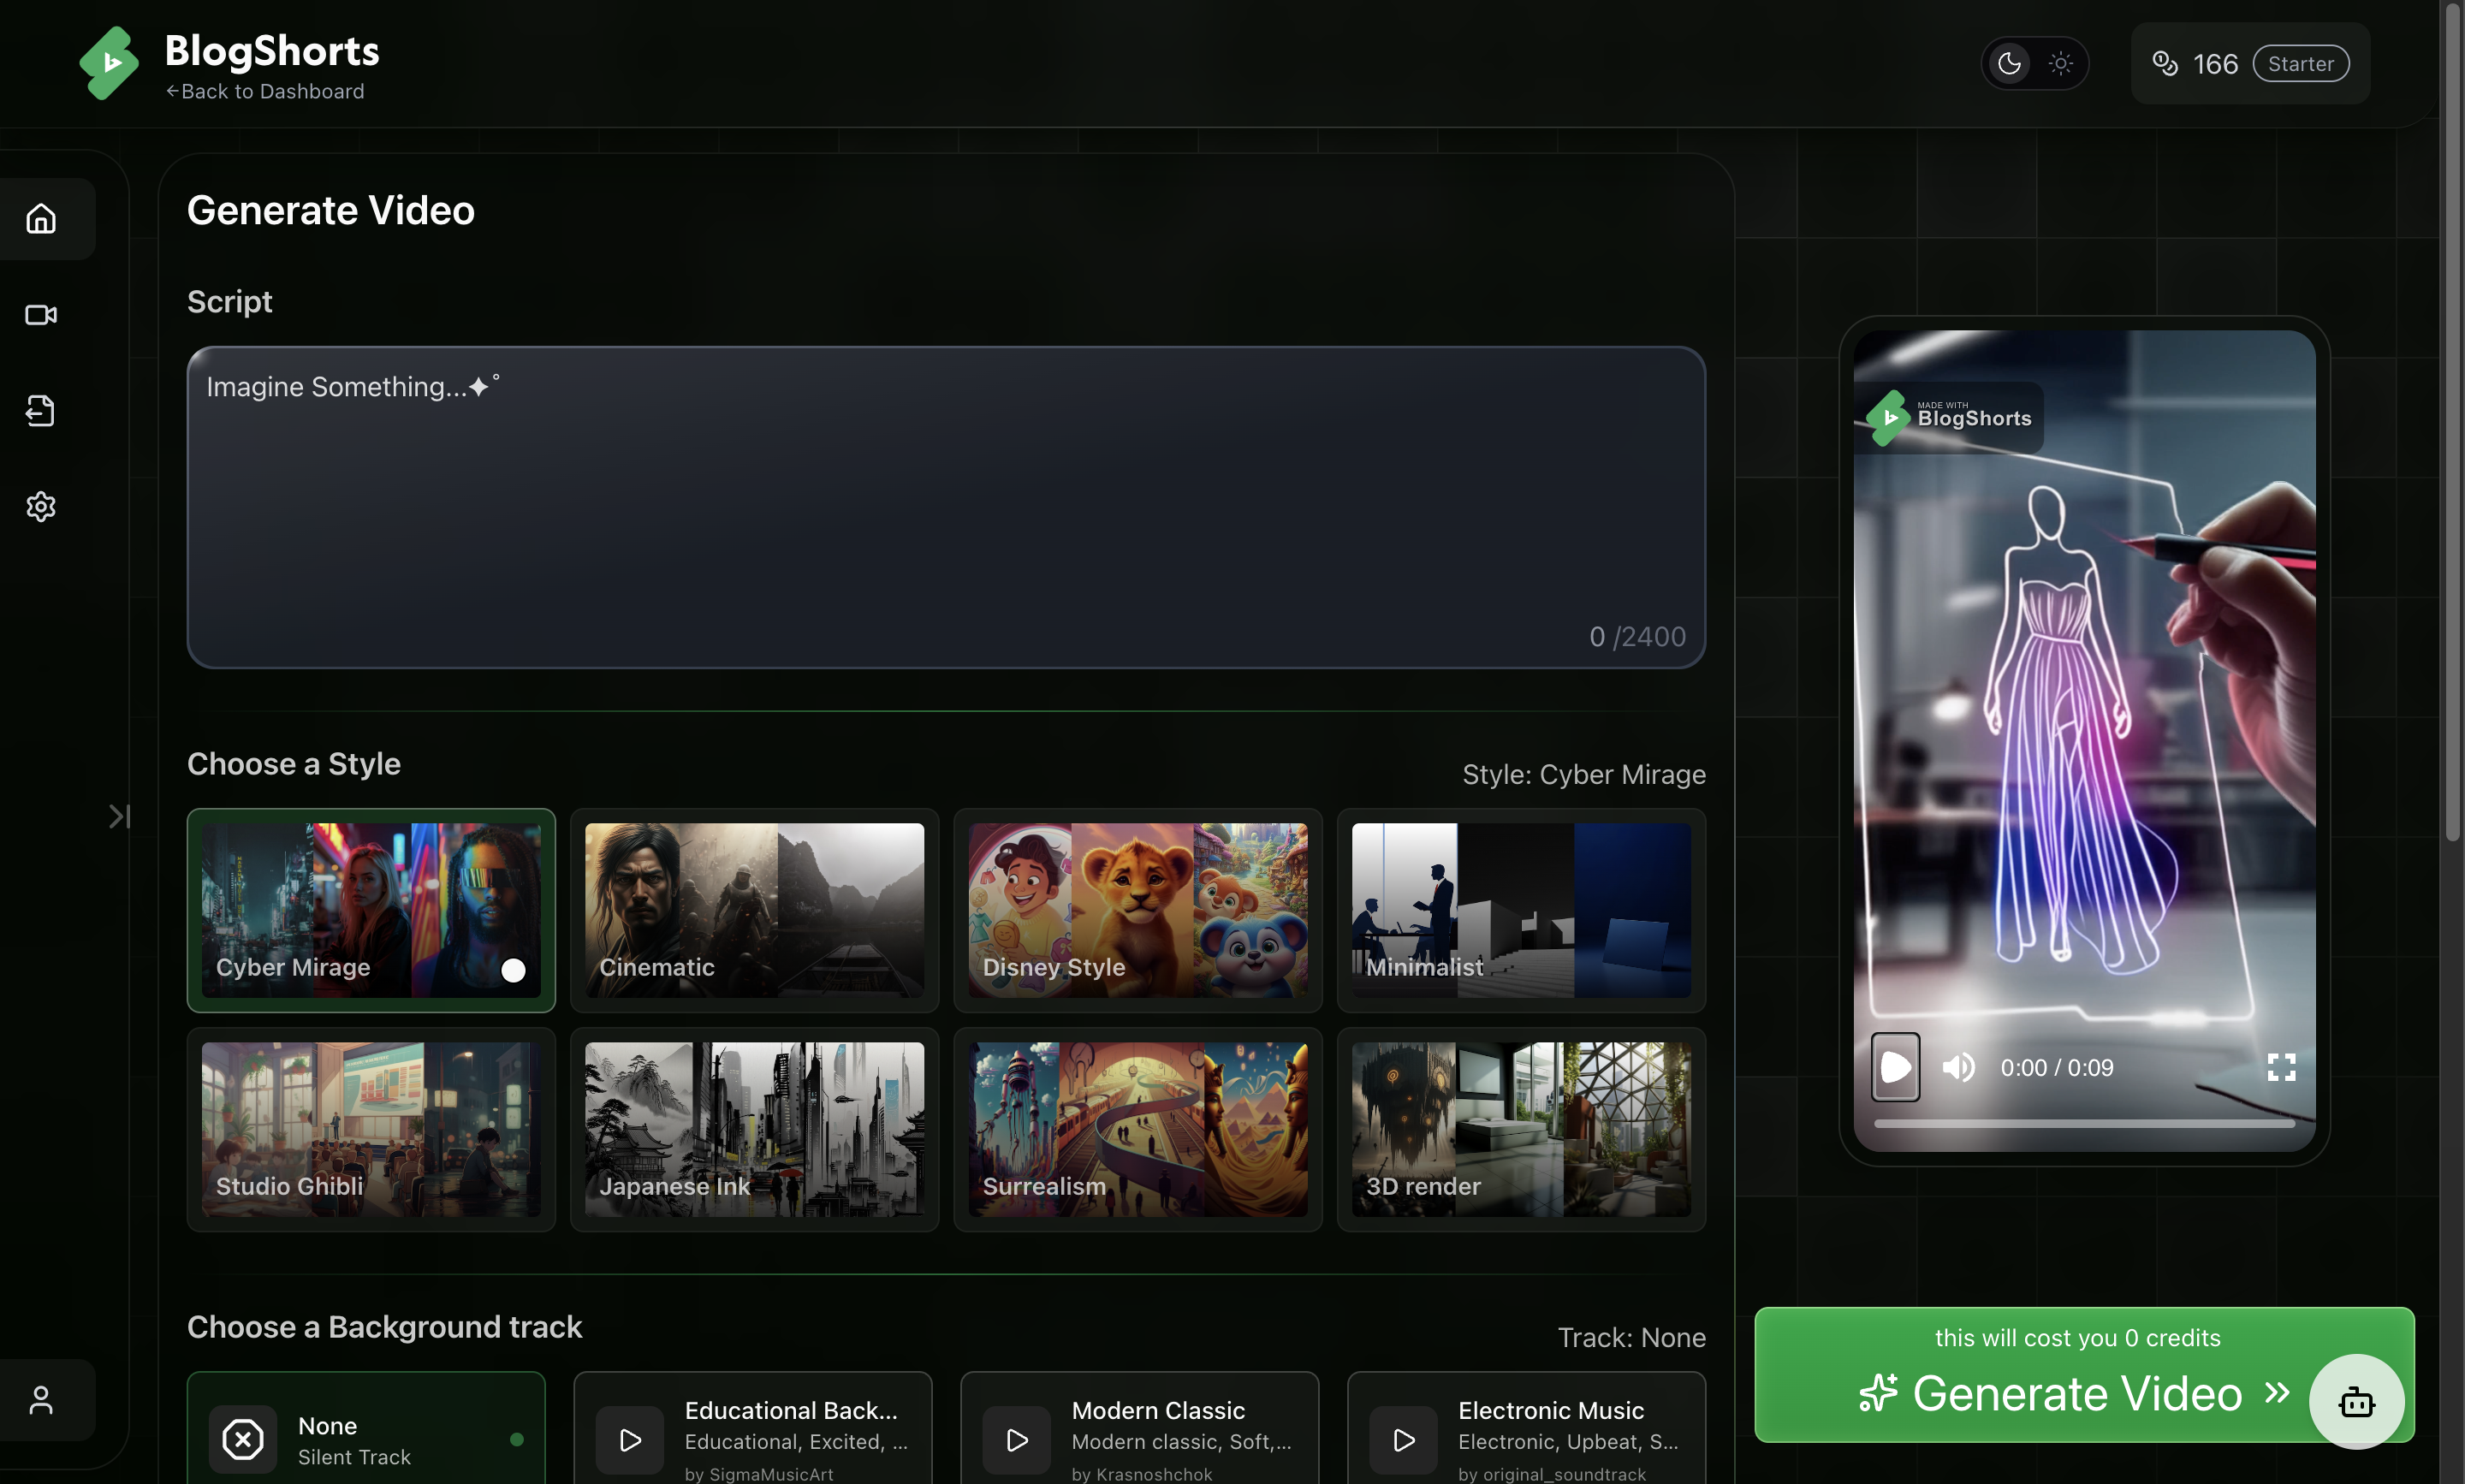Play the Modern Classic track preview
The height and width of the screenshot is (1484, 2465).
1017,1440
